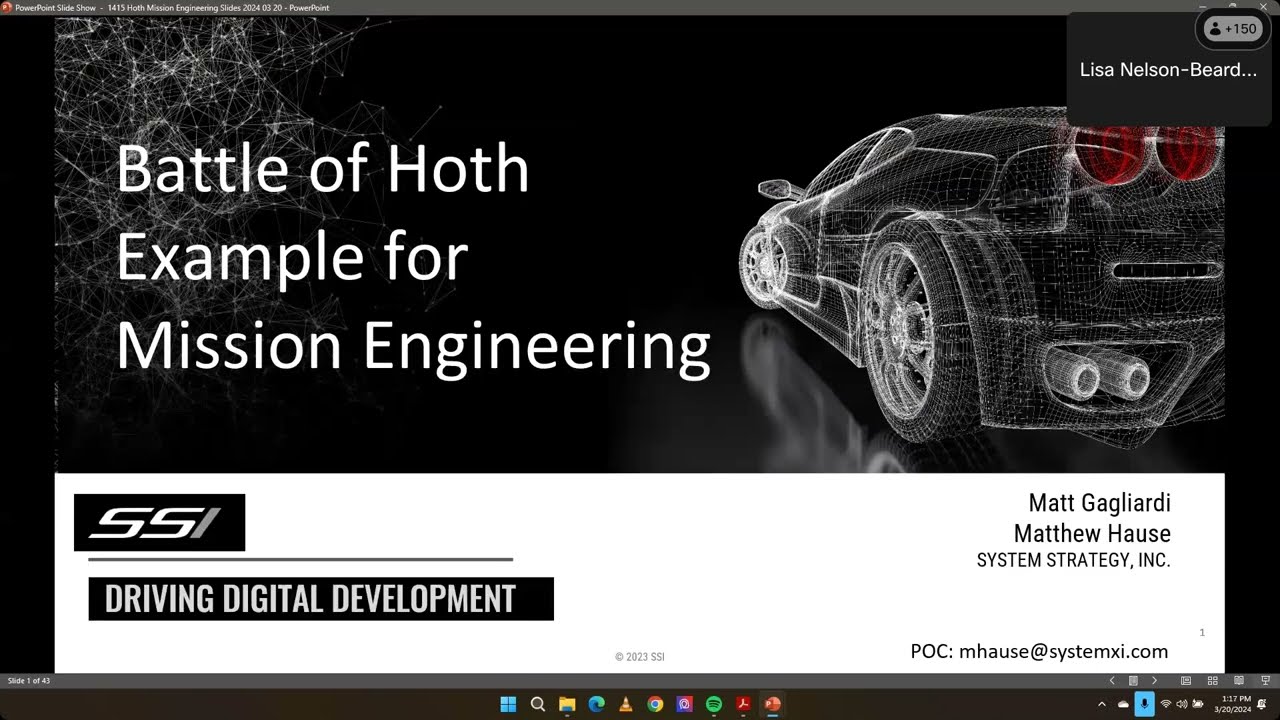The height and width of the screenshot is (720, 1280).
Task: Open the notification bell in the tray
Action: (x=1262, y=704)
